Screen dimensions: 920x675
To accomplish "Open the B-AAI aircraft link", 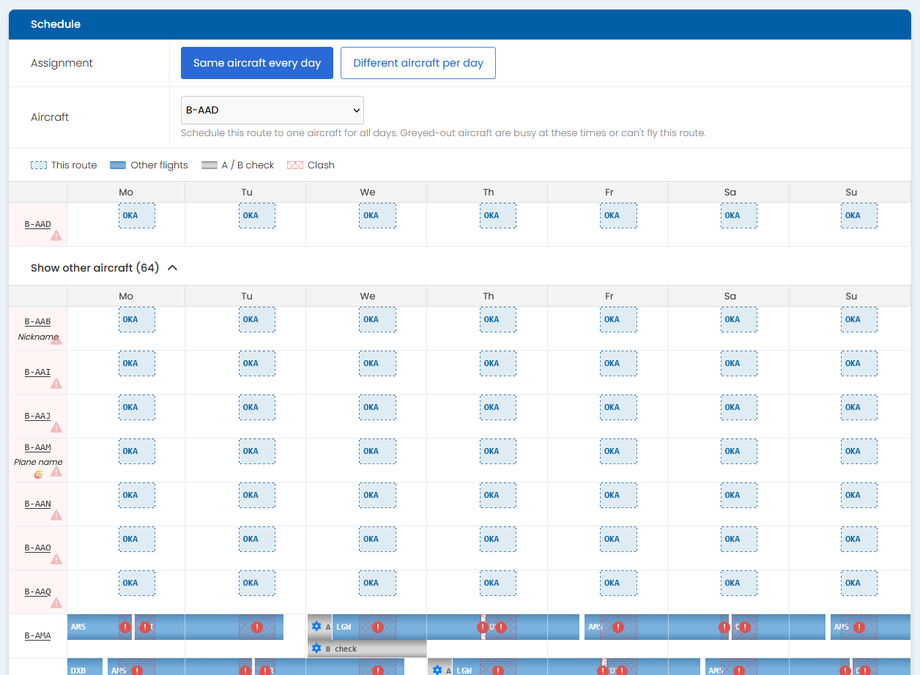I will (x=38, y=372).
